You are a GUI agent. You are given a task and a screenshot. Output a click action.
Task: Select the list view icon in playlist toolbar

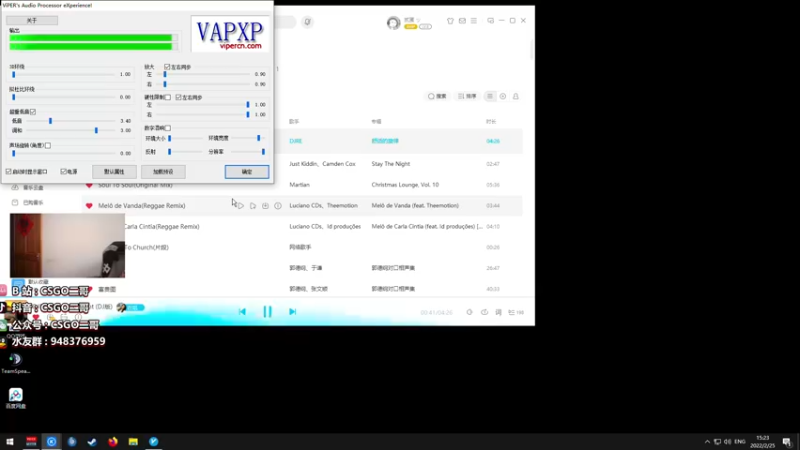(490, 96)
